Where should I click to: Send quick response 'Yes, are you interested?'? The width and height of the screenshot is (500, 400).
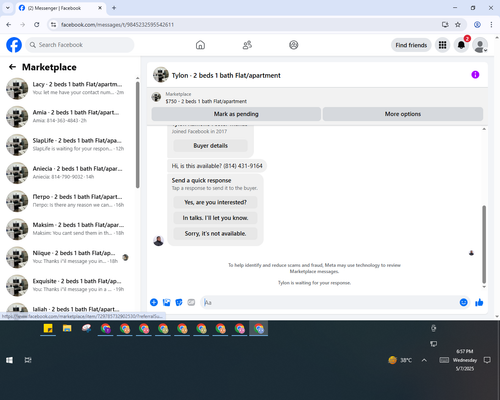click(x=215, y=202)
